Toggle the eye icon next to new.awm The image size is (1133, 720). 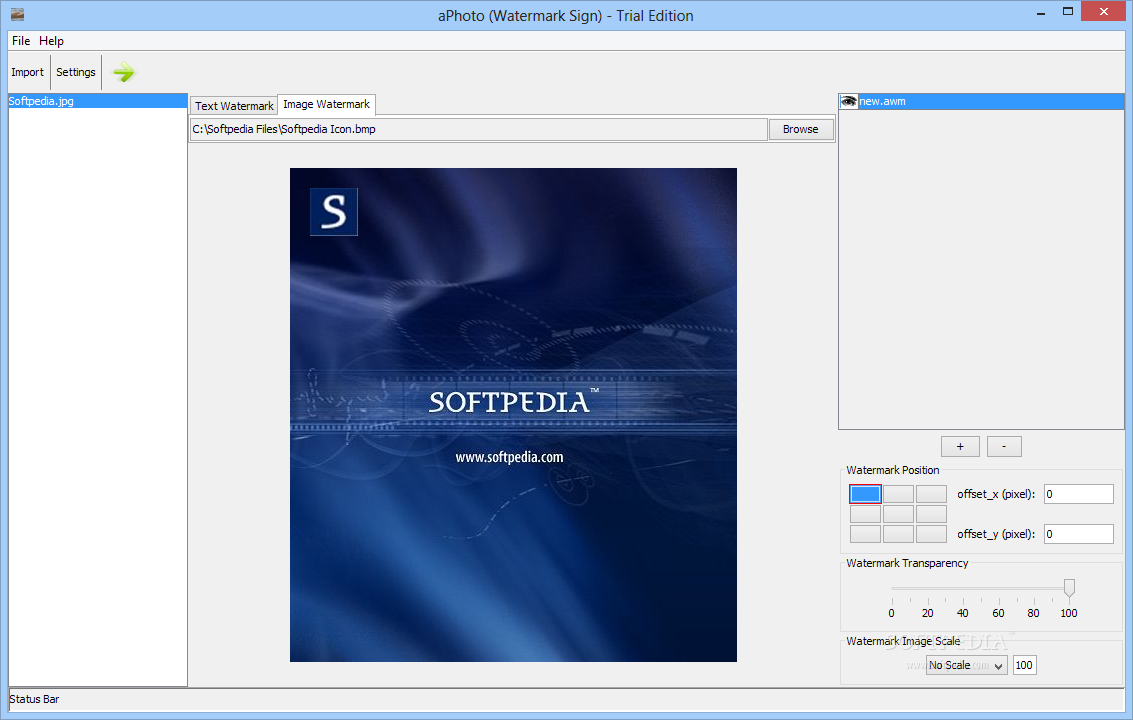[x=848, y=101]
